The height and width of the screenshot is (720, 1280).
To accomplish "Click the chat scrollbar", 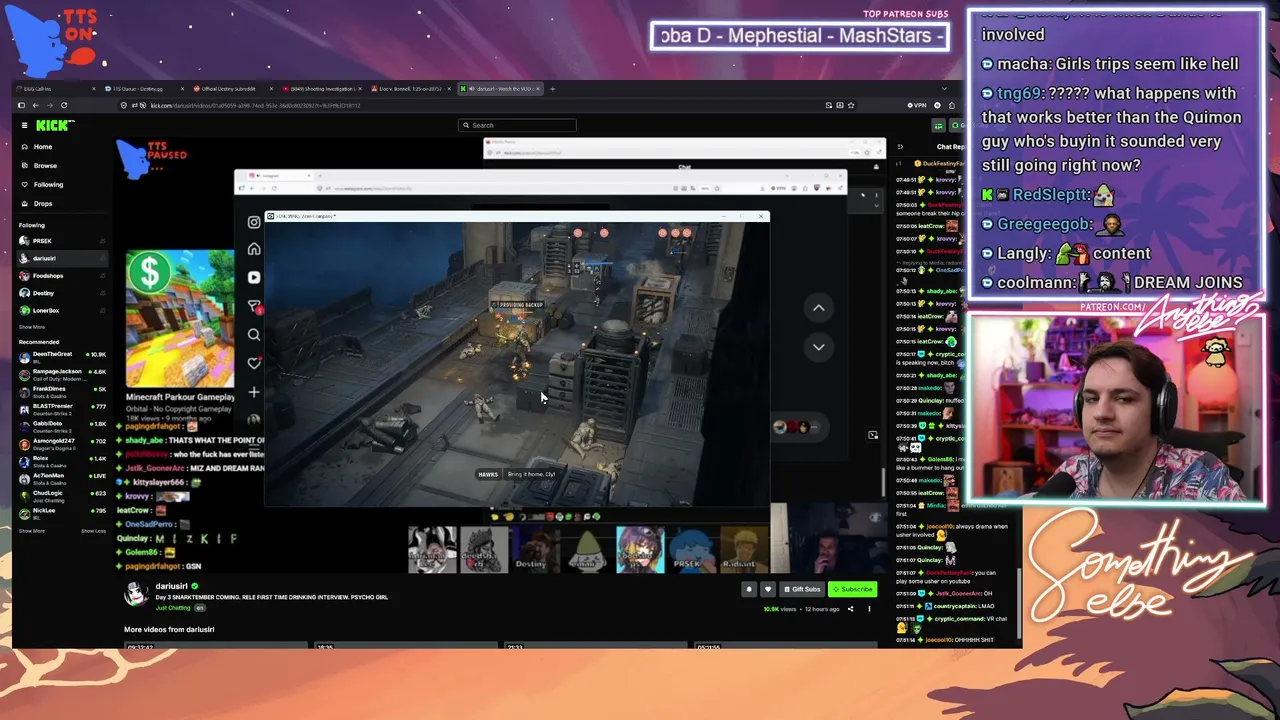I will click(x=1018, y=605).
